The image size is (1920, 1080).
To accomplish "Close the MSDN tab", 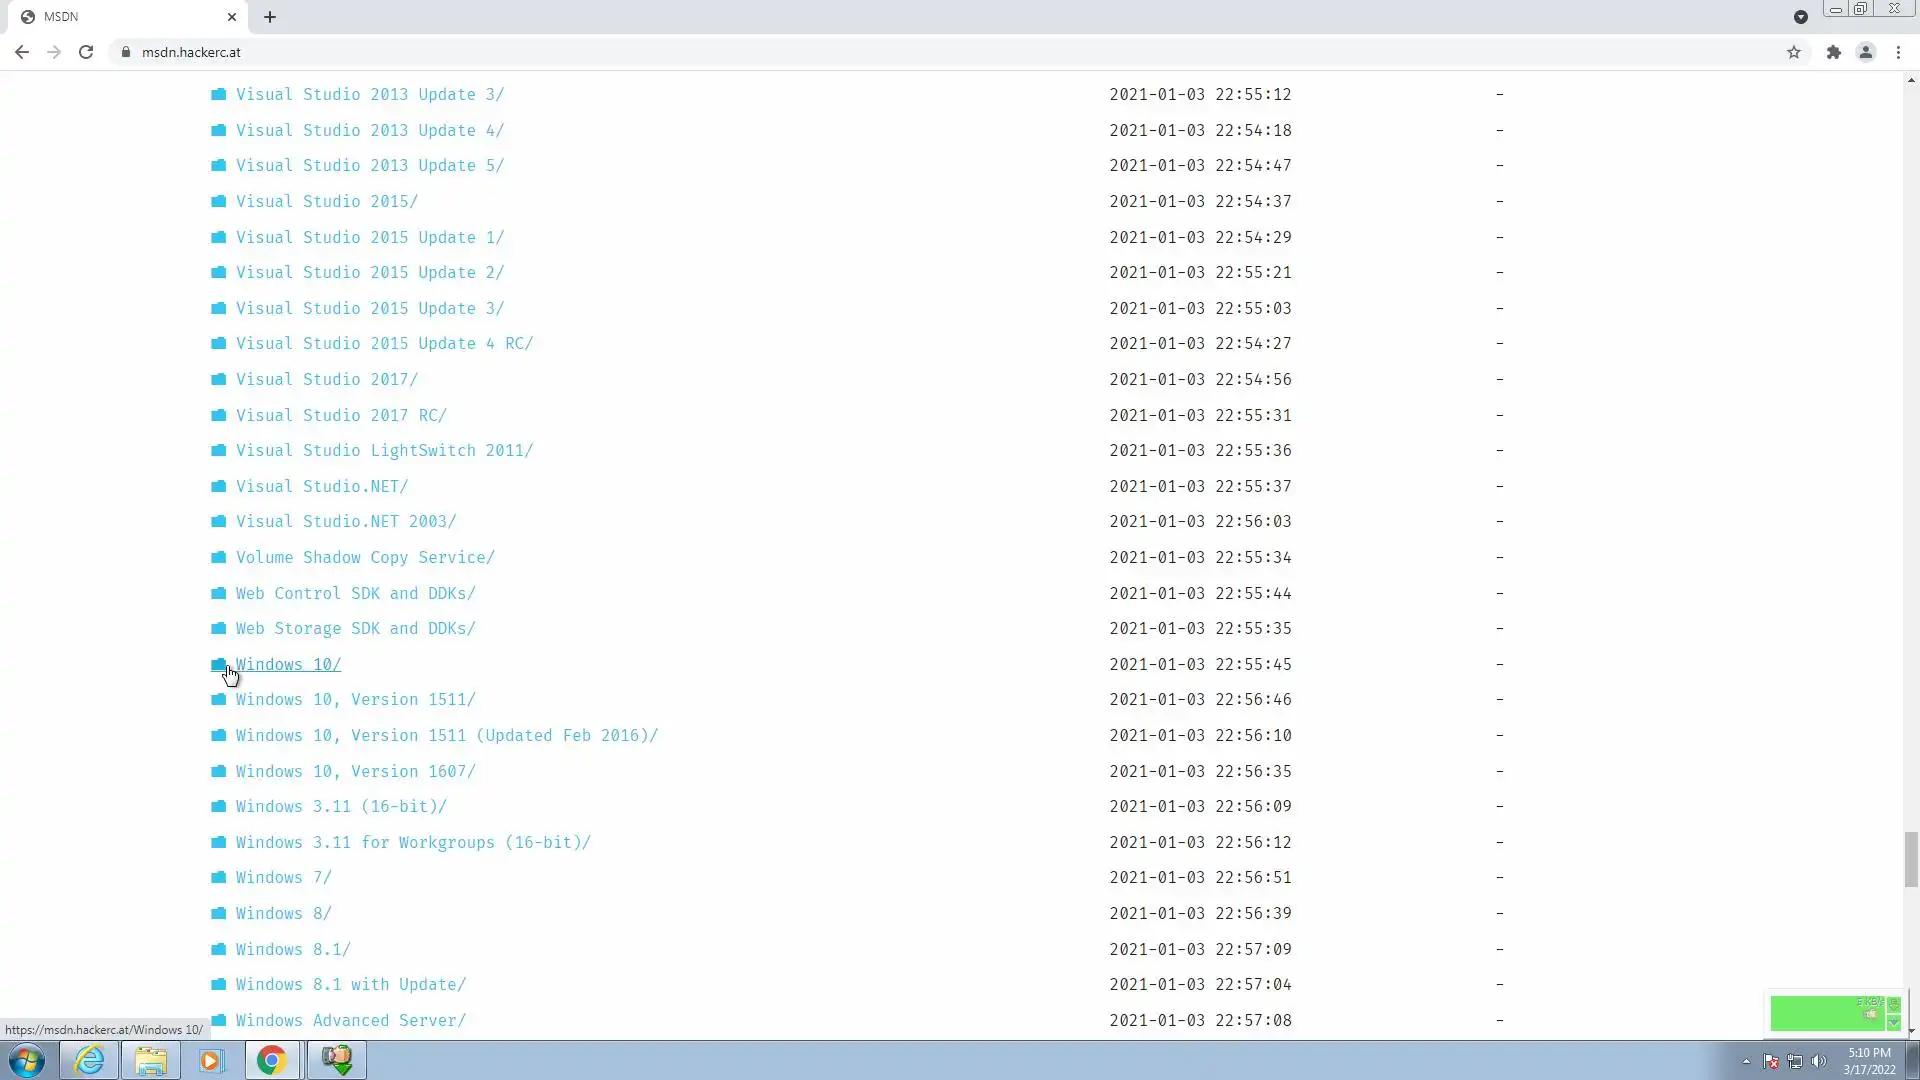I will click(232, 17).
